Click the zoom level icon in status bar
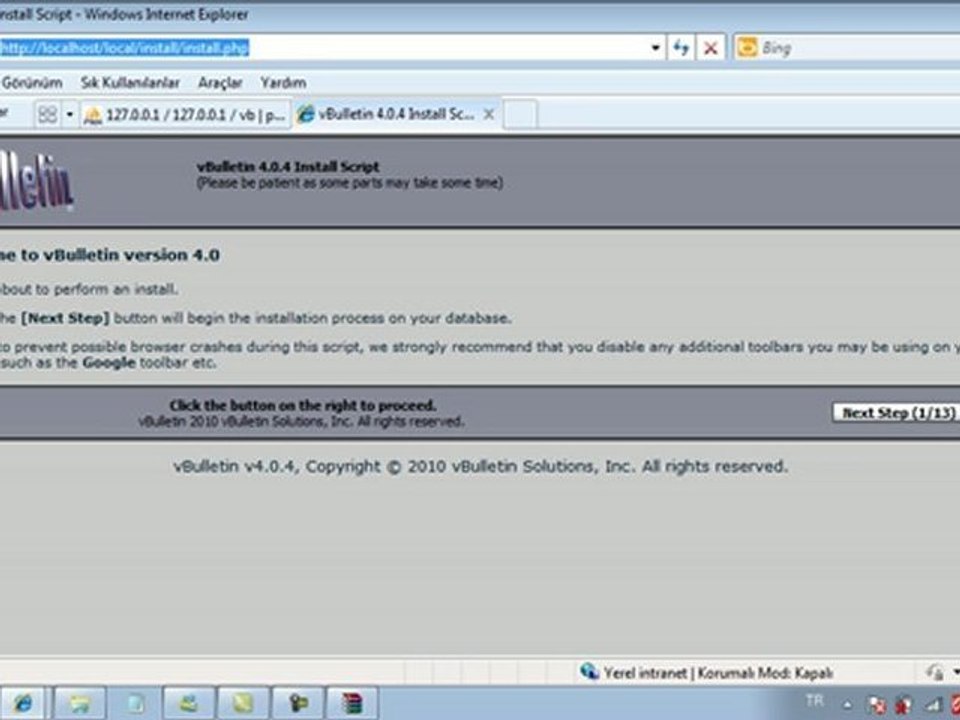This screenshot has height=720, width=960. (x=934, y=672)
